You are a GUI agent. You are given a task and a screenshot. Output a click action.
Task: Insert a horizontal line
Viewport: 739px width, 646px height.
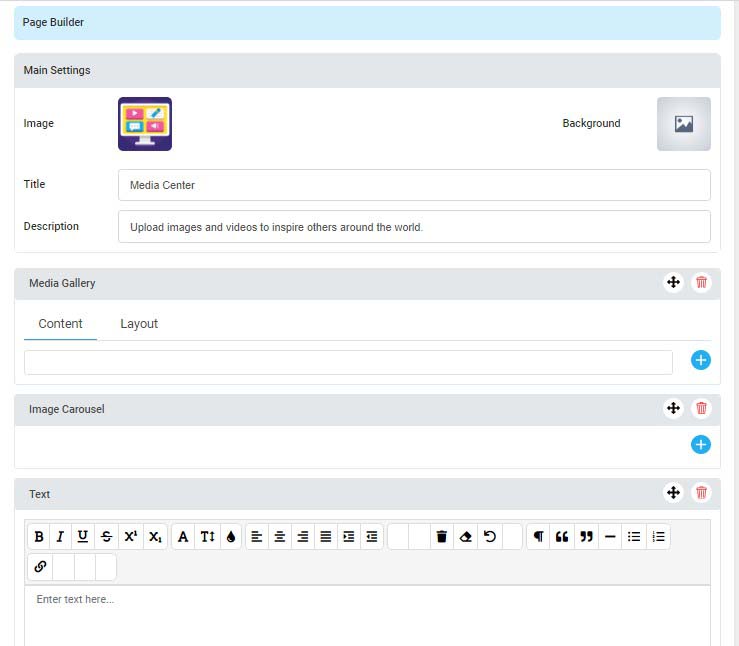click(610, 536)
